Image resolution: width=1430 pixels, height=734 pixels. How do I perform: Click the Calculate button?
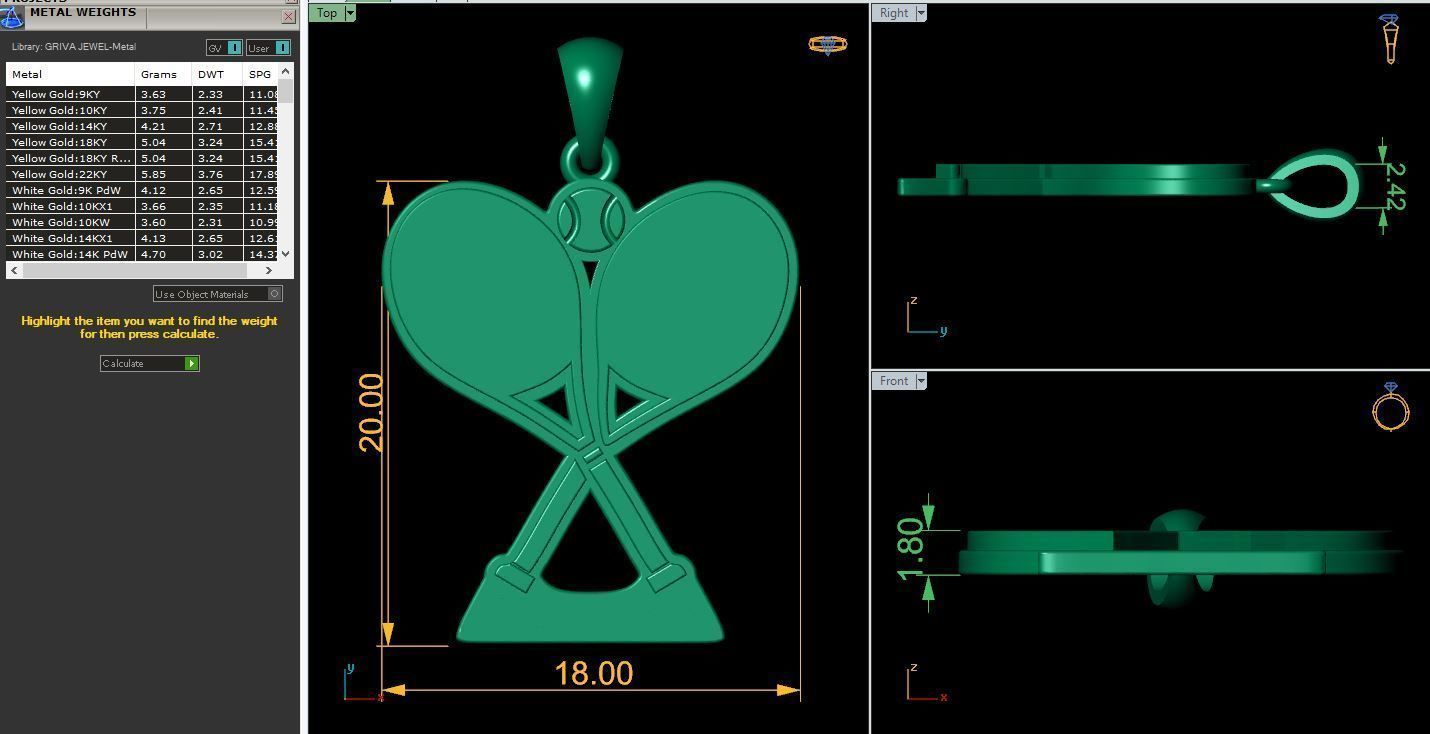click(x=150, y=363)
